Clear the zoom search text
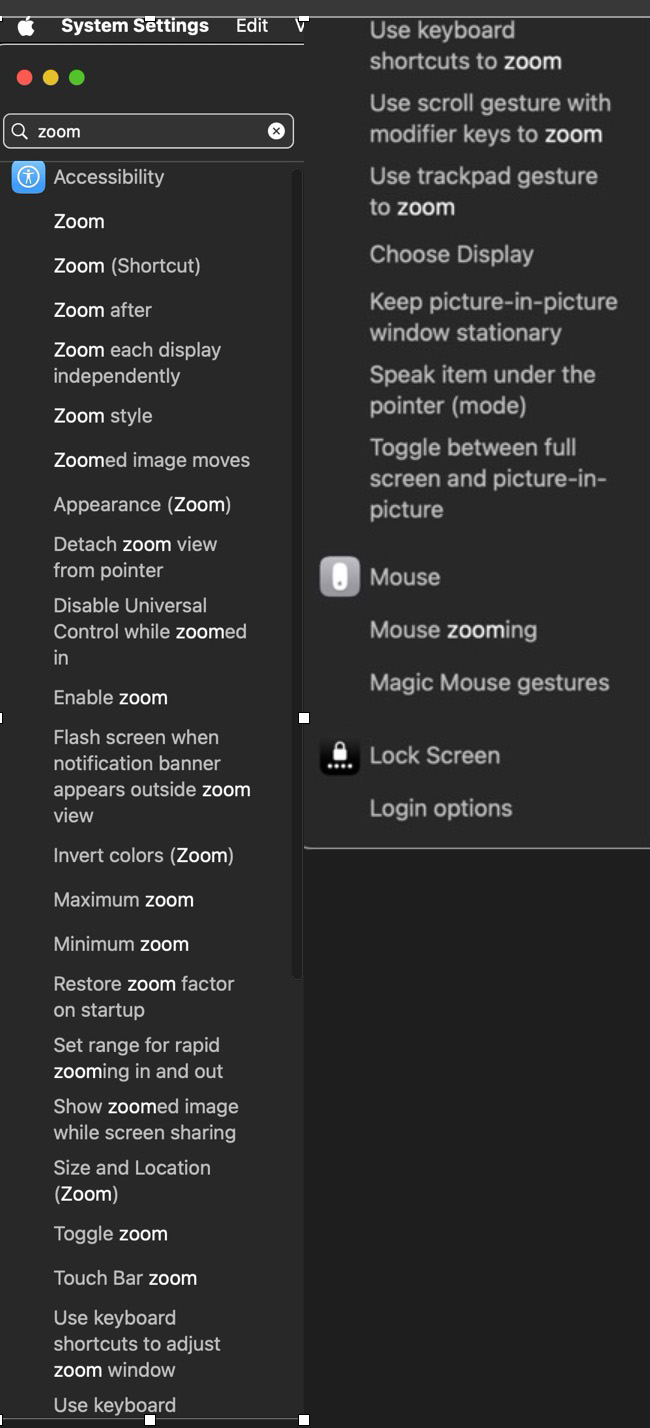 point(276,131)
